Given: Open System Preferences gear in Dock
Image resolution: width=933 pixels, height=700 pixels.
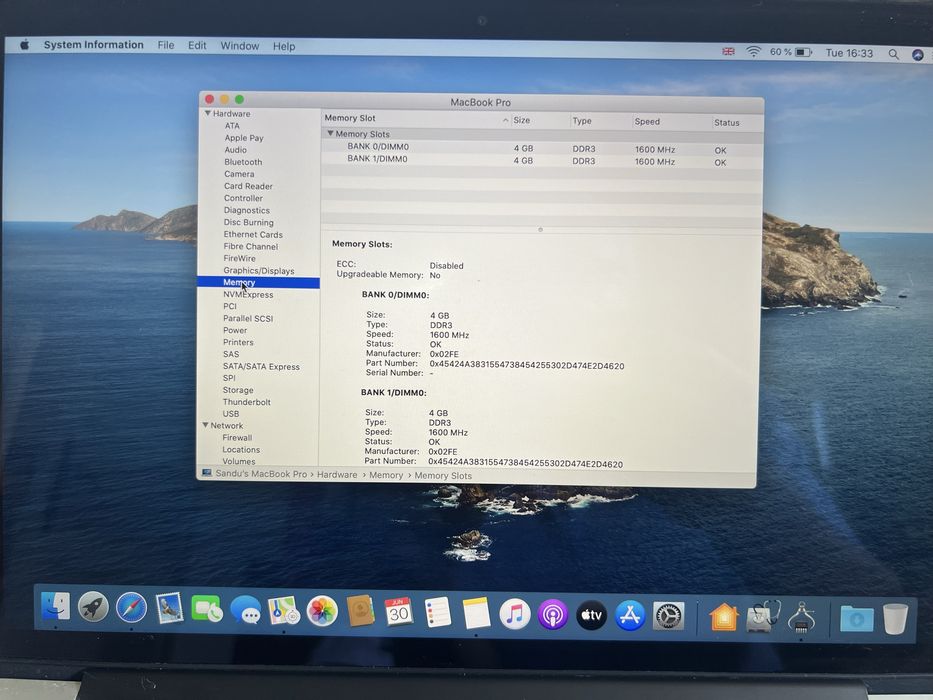Looking at the screenshot, I should (669, 617).
